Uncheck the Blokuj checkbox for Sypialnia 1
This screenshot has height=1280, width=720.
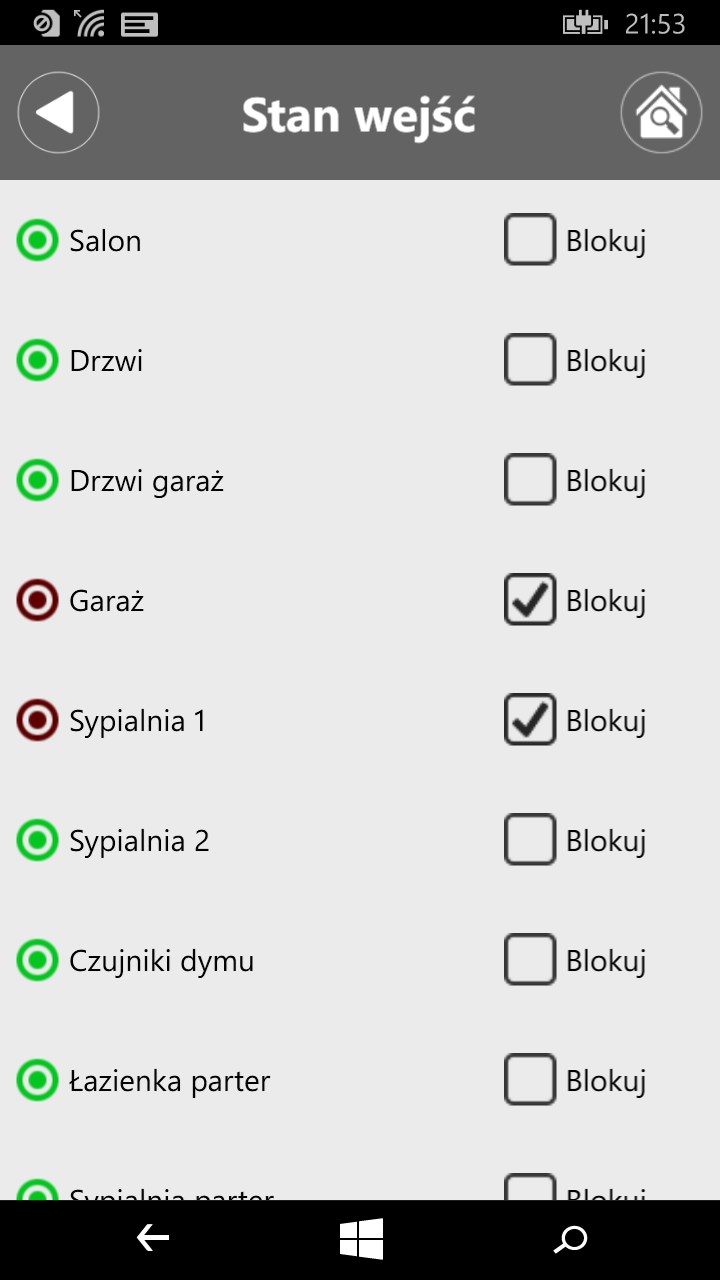(529, 721)
